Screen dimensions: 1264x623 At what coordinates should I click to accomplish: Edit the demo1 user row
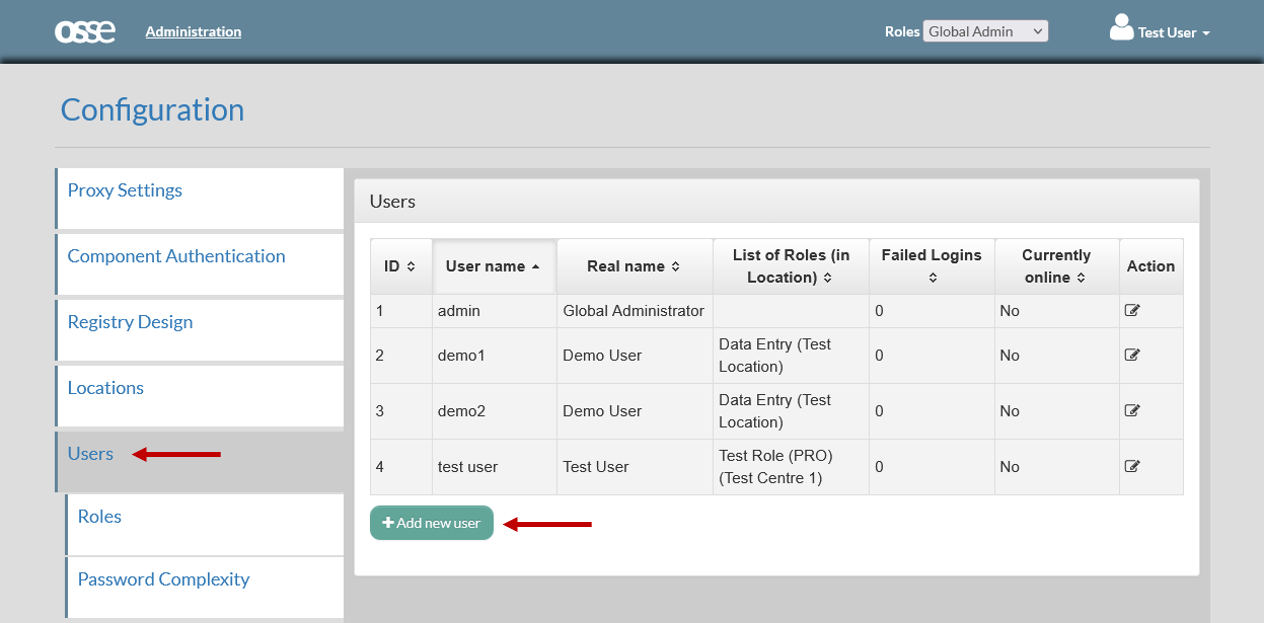click(x=1132, y=355)
